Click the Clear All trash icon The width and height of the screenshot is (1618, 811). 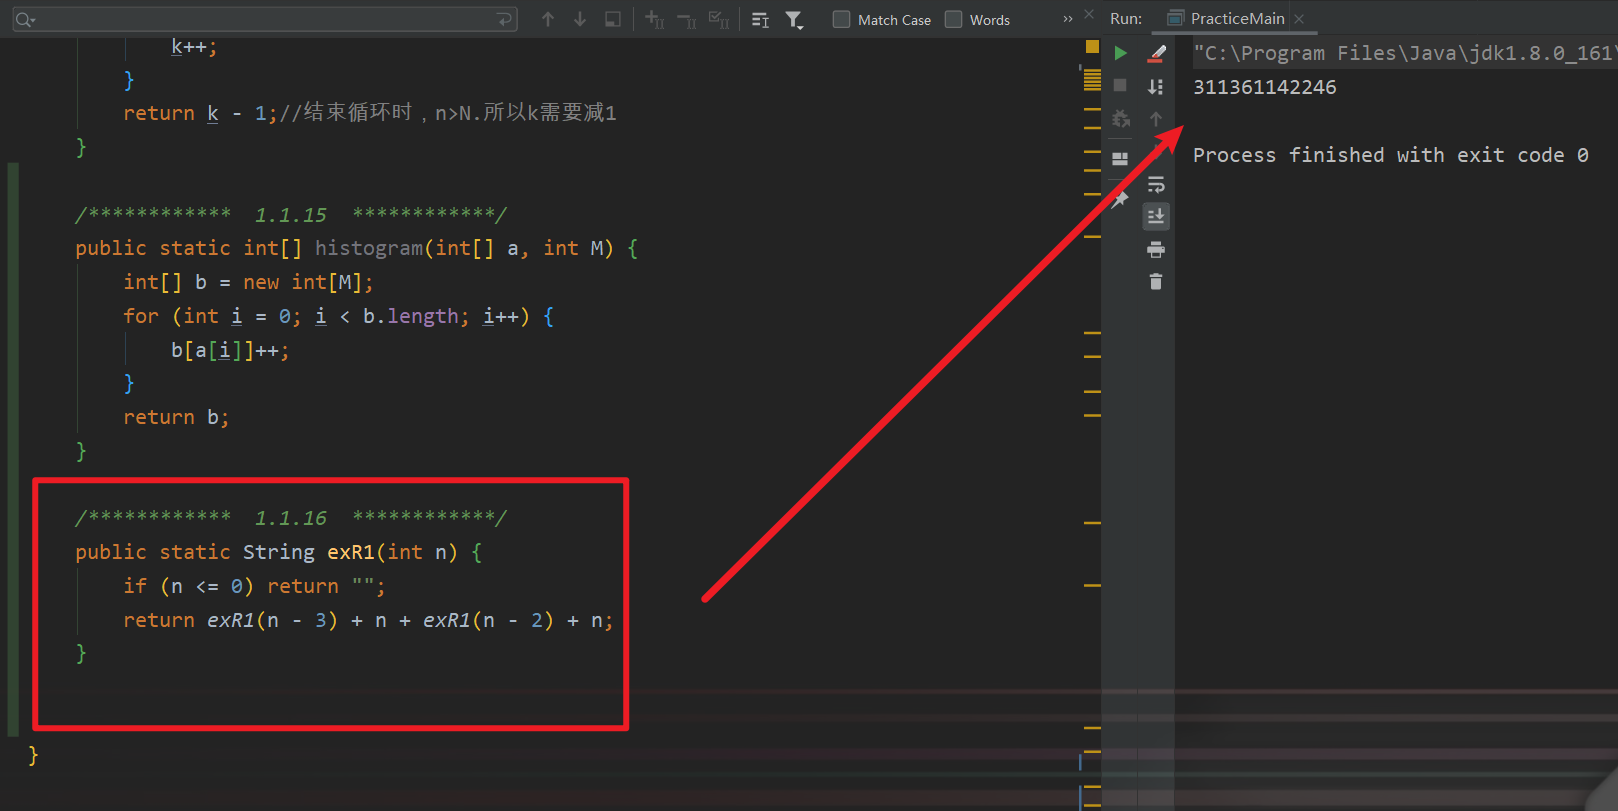click(x=1156, y=282)
